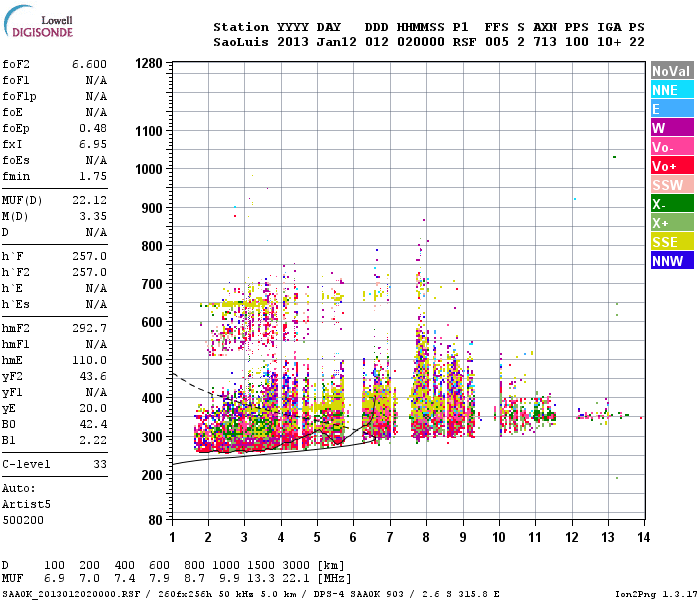Select the E blue legend swatch
The width and height of the screenshot is (700, 600).
click(672, 109)
